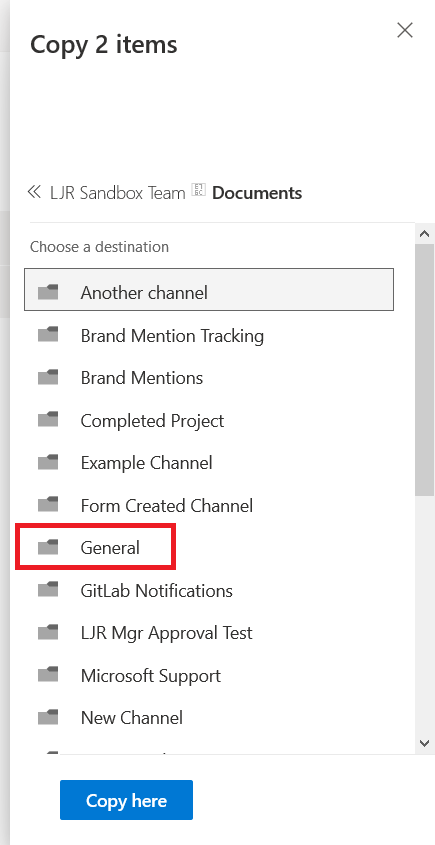This screenshot has height=845, width=435.
Task: Open the Form Created Channel folder
Action: pyautogui.click(x=209, y=505)
